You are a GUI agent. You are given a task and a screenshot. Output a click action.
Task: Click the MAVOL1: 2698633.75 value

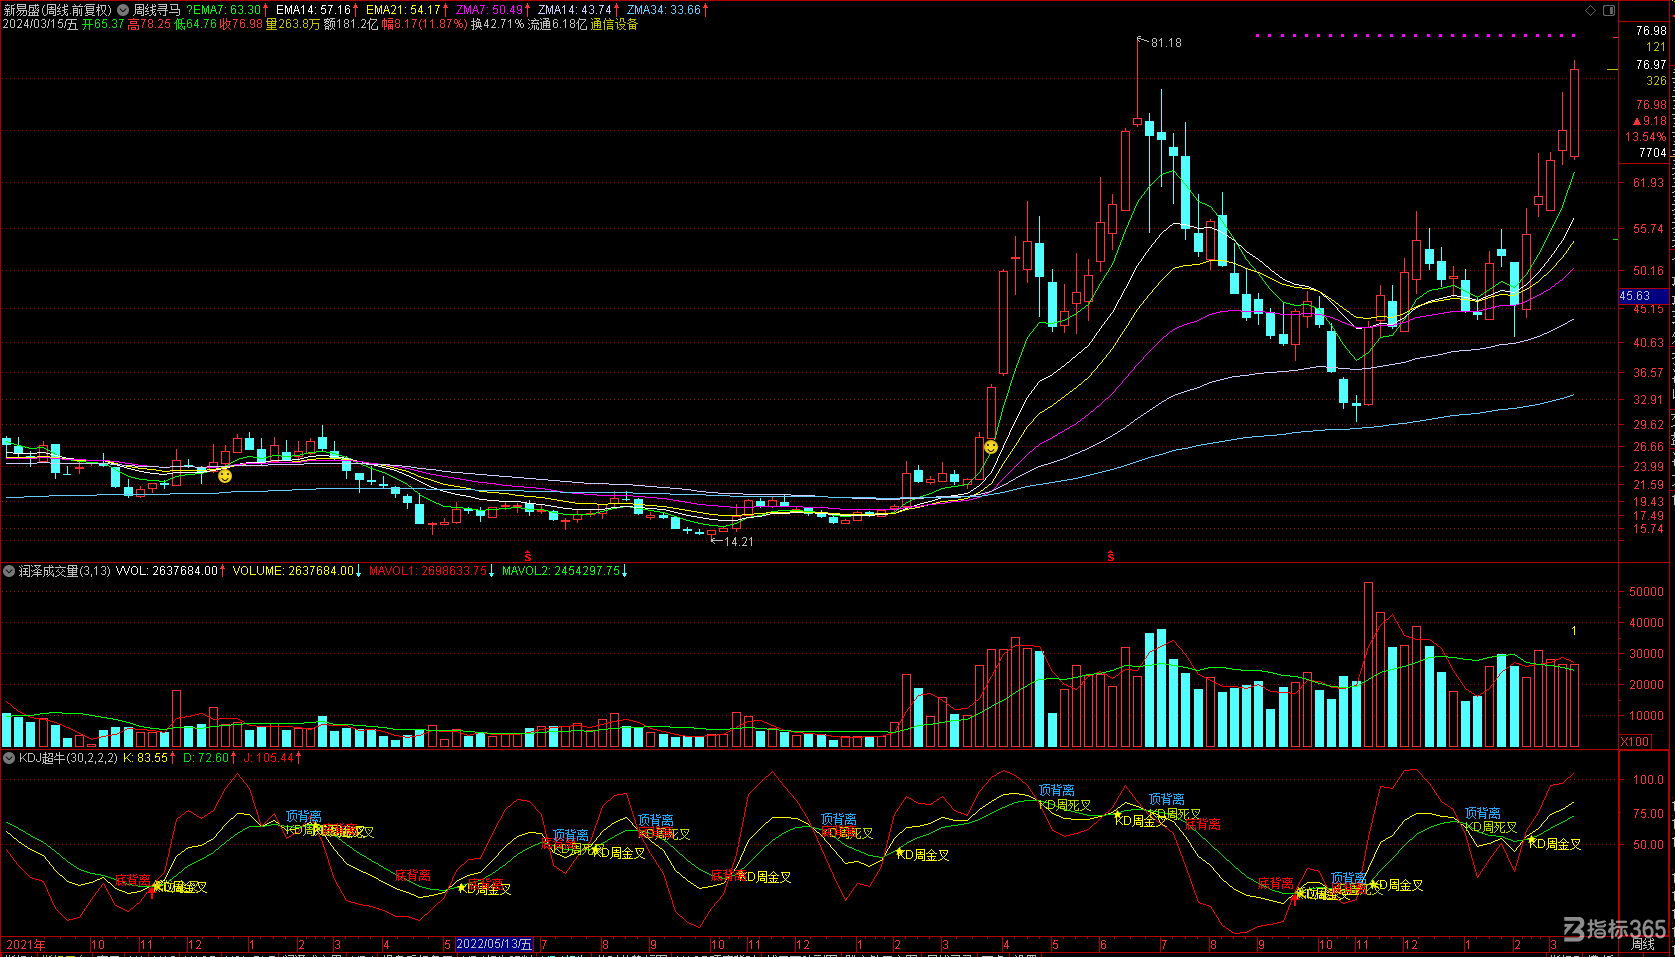pos(428,571)
